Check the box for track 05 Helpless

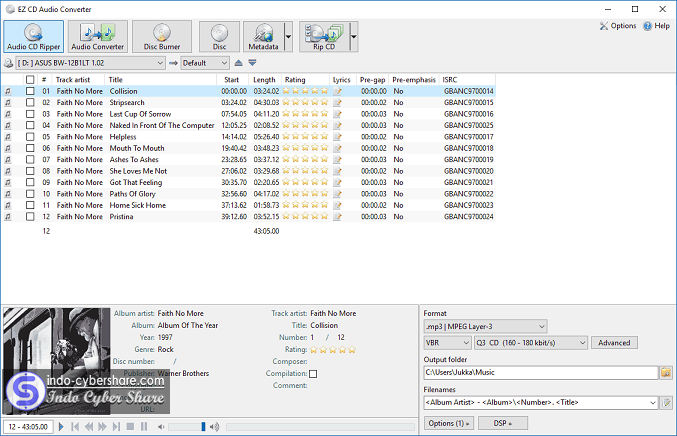30,137
